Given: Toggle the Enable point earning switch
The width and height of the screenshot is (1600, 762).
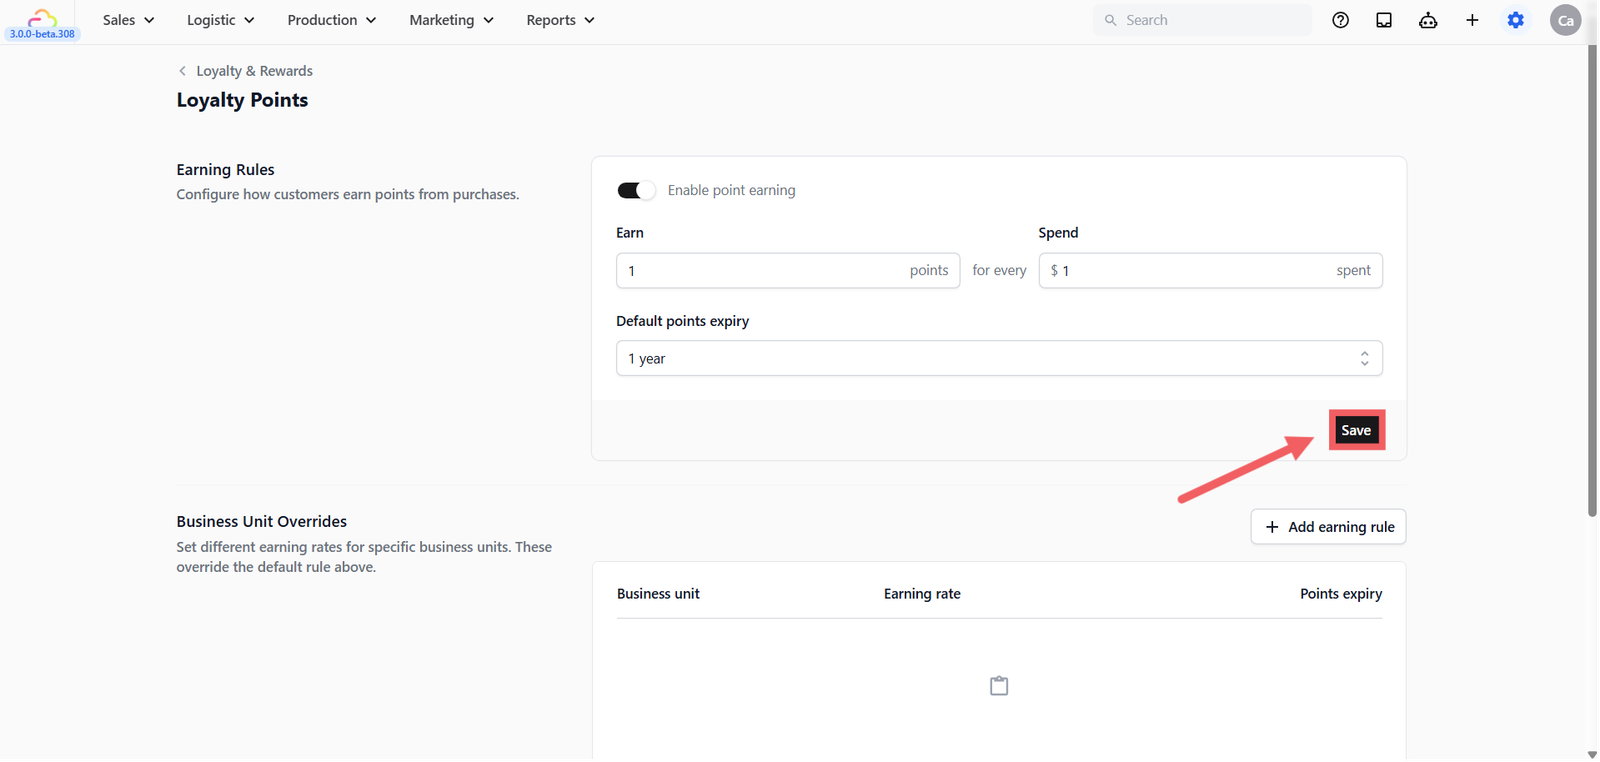Looking at the screenshot, I should click(636, 190).
